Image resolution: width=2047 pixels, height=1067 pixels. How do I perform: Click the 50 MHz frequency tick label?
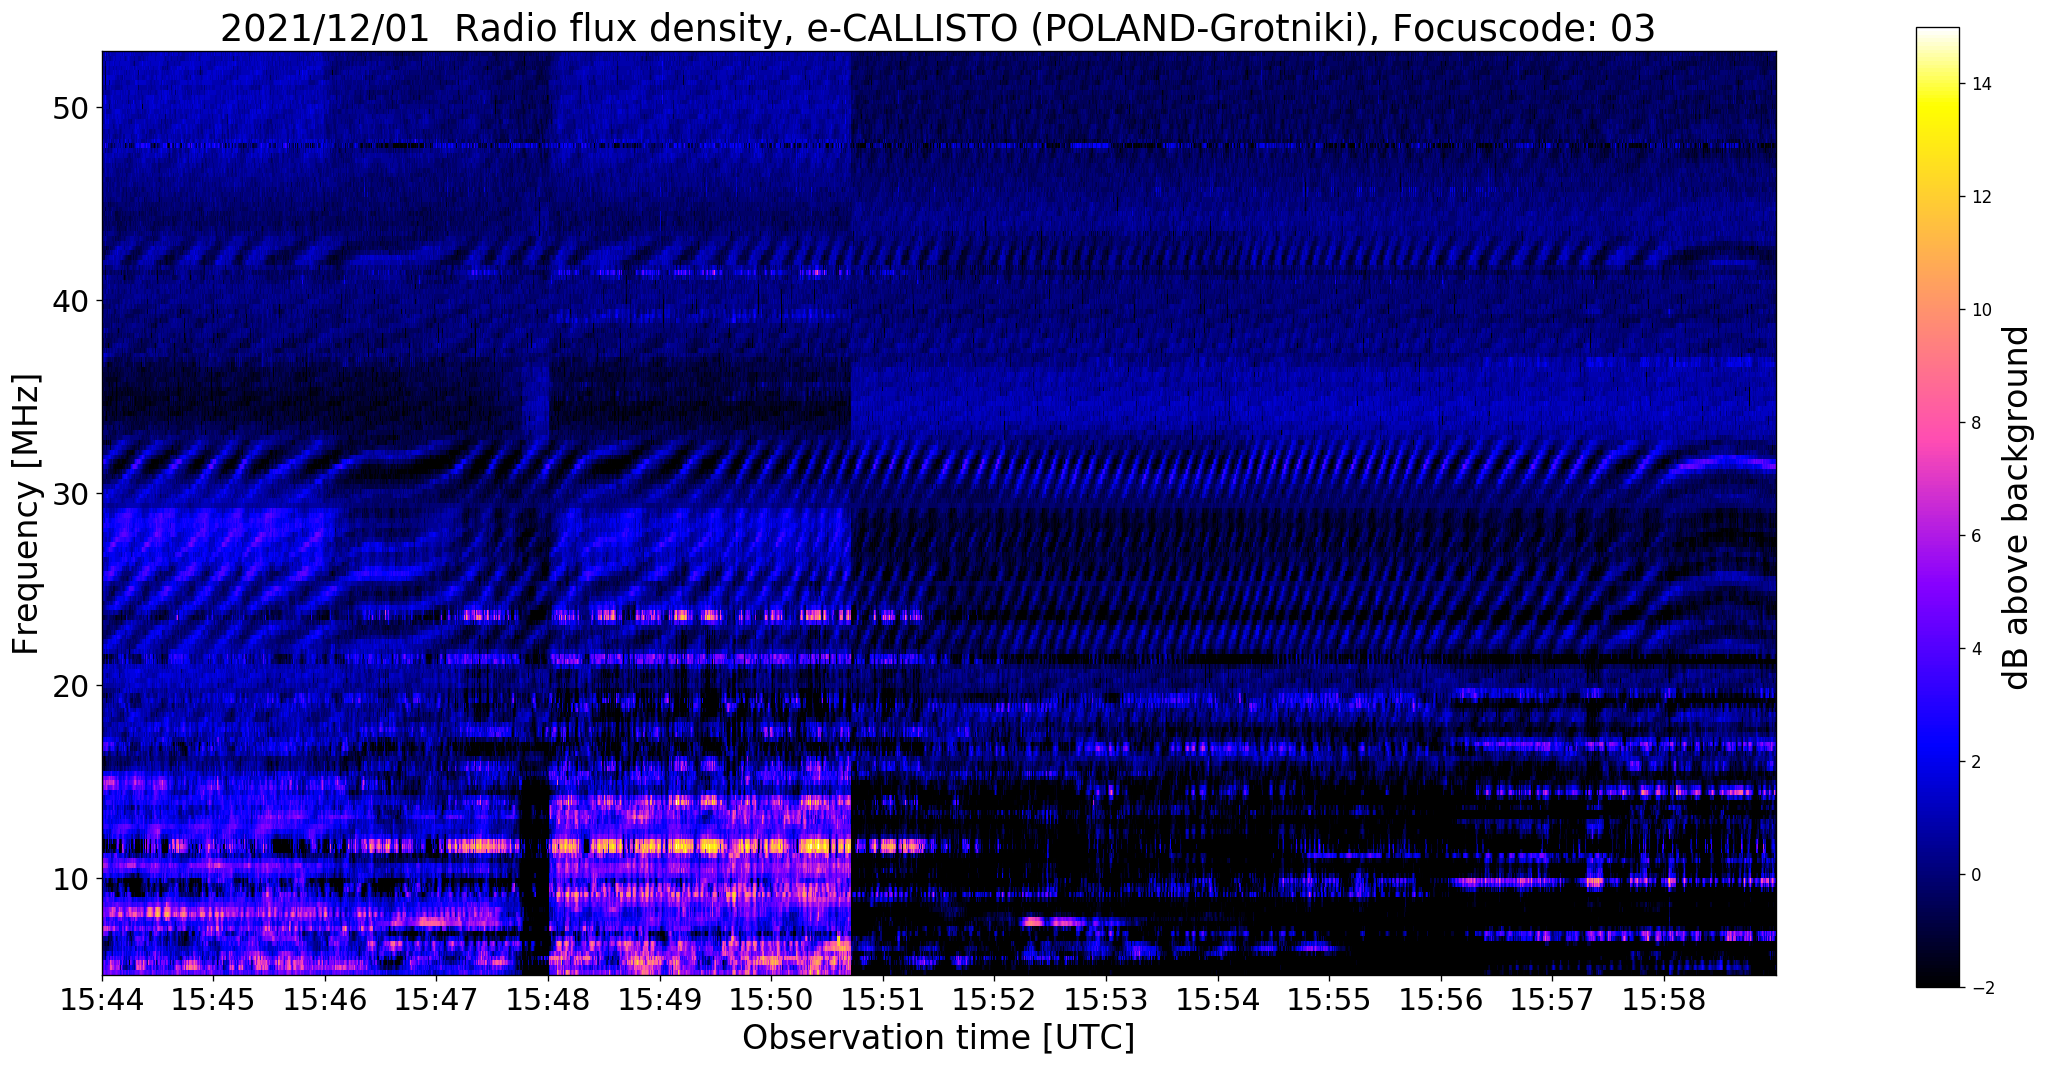click(69, 108)
